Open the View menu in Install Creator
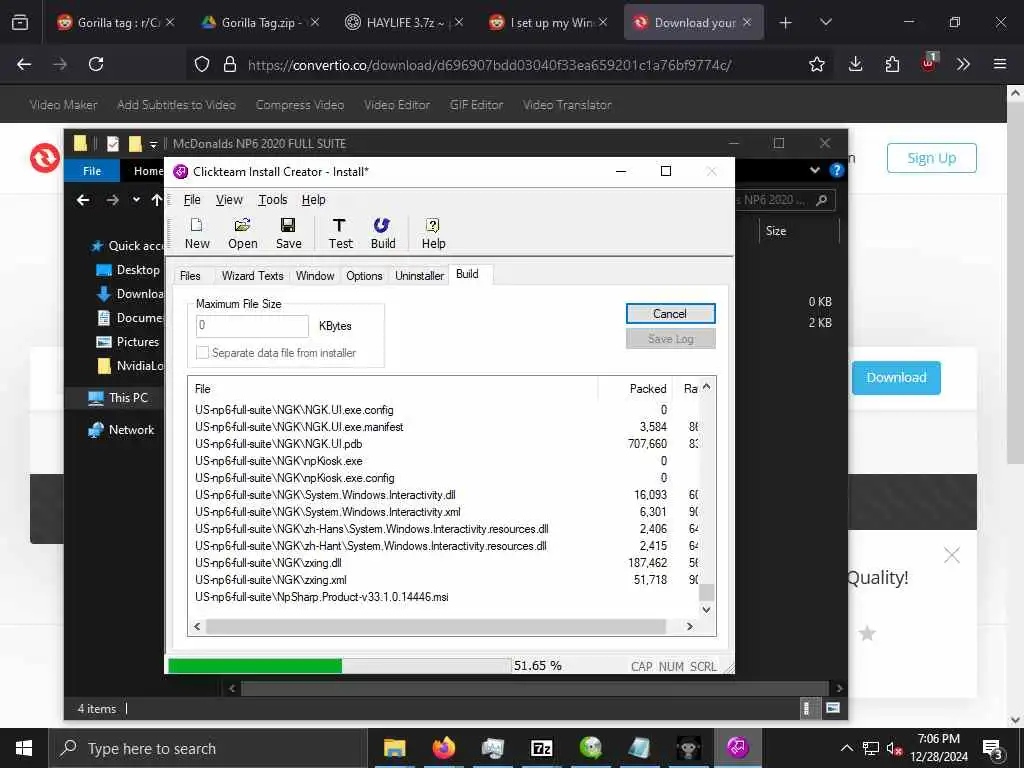Image resolution: width=1024 pixels, height=768 pixels. (229, 200)
